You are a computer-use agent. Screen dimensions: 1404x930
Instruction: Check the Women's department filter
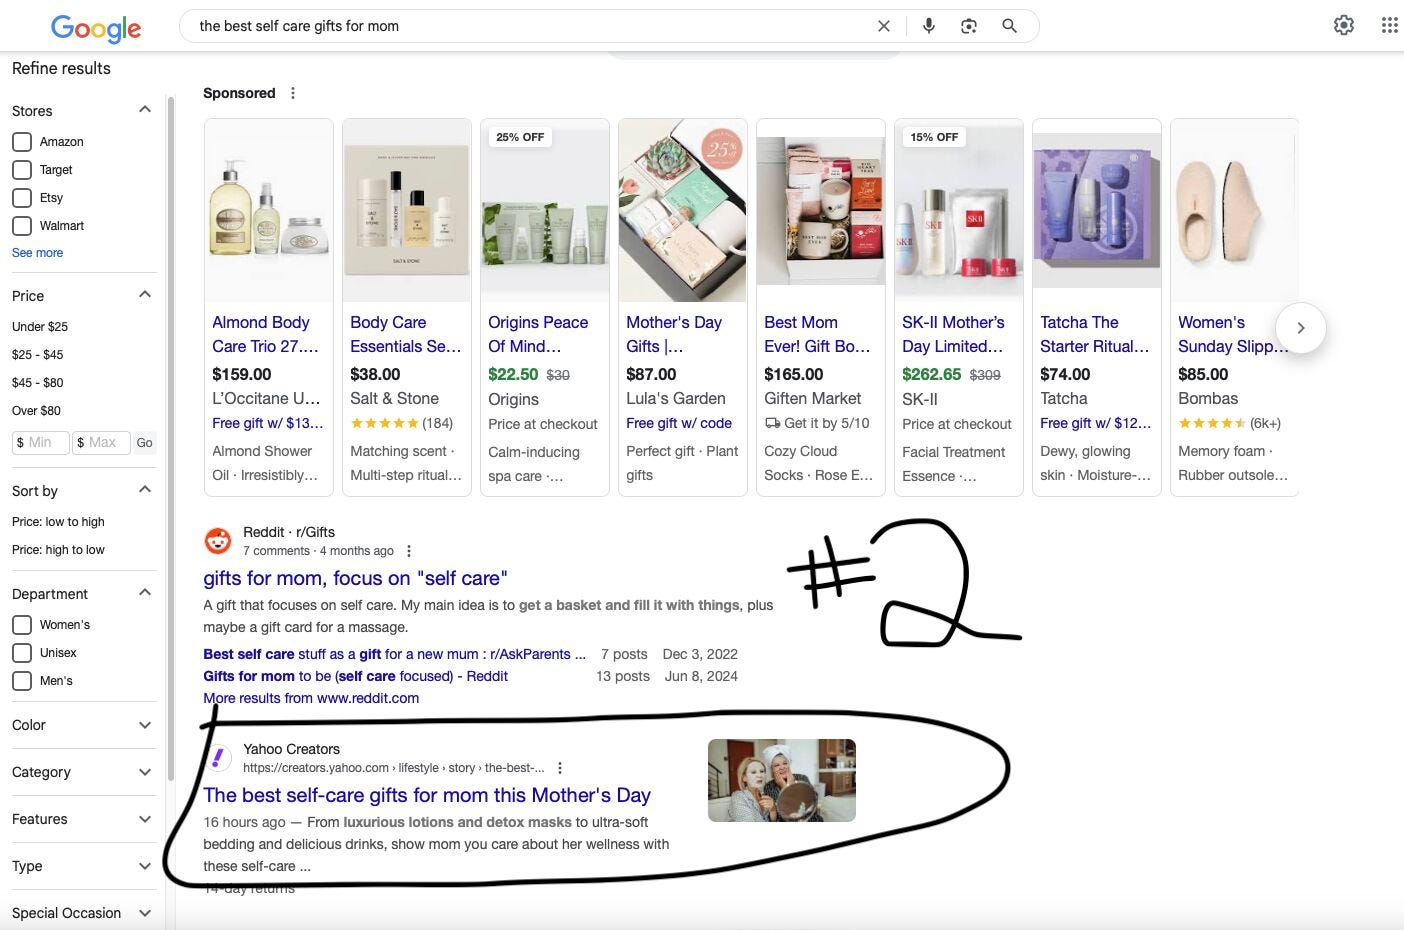point(22,625)
